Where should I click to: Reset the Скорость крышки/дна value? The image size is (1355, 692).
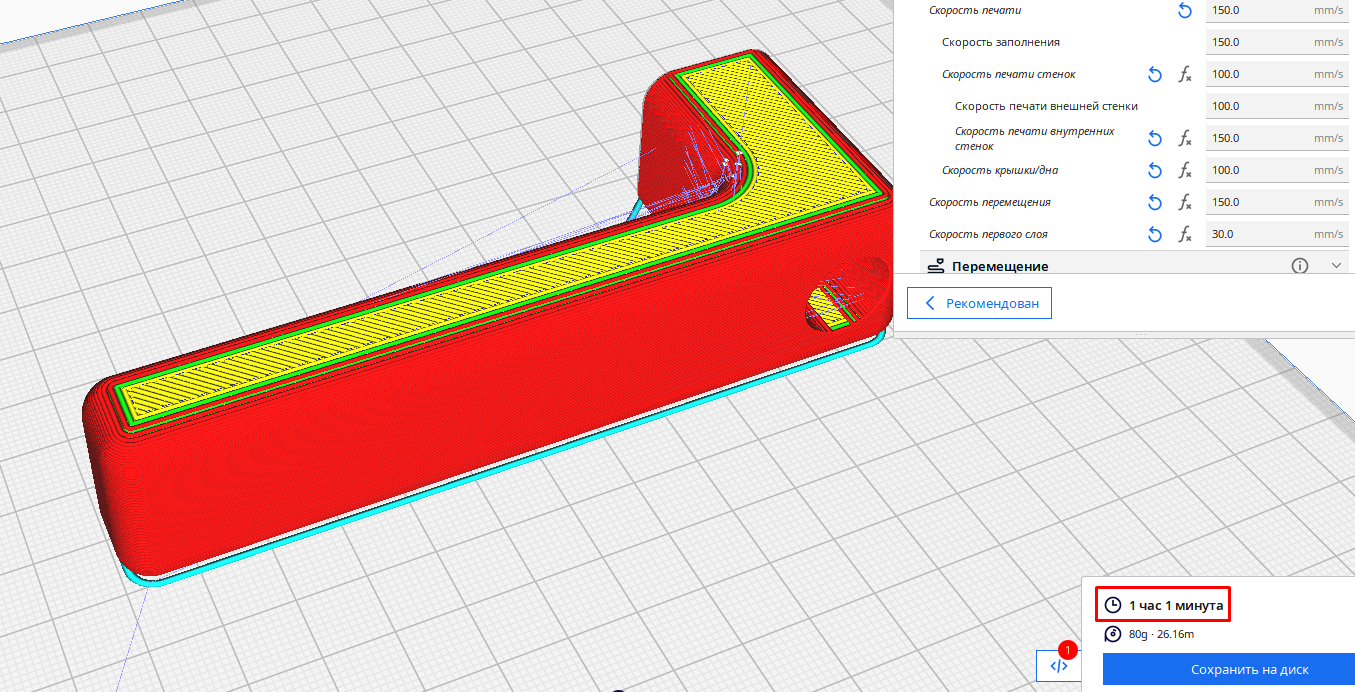[1155, 170]
